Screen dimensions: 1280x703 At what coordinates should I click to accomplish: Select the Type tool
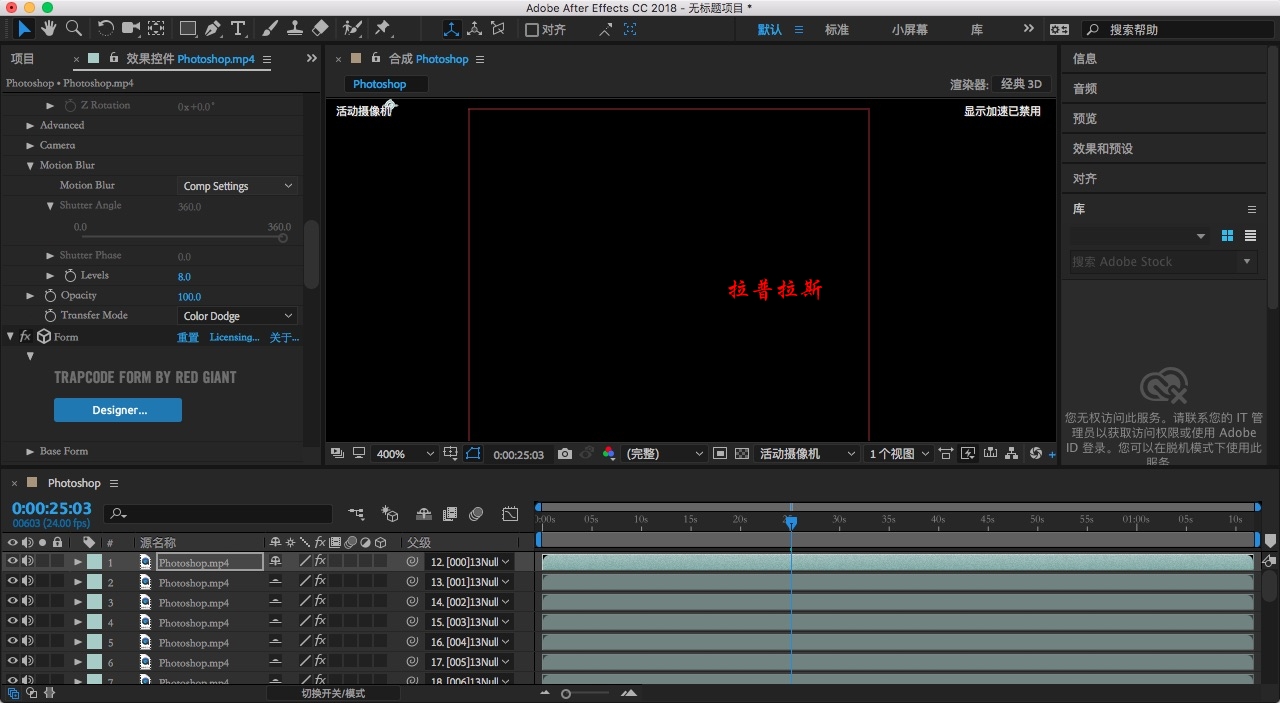239,29
